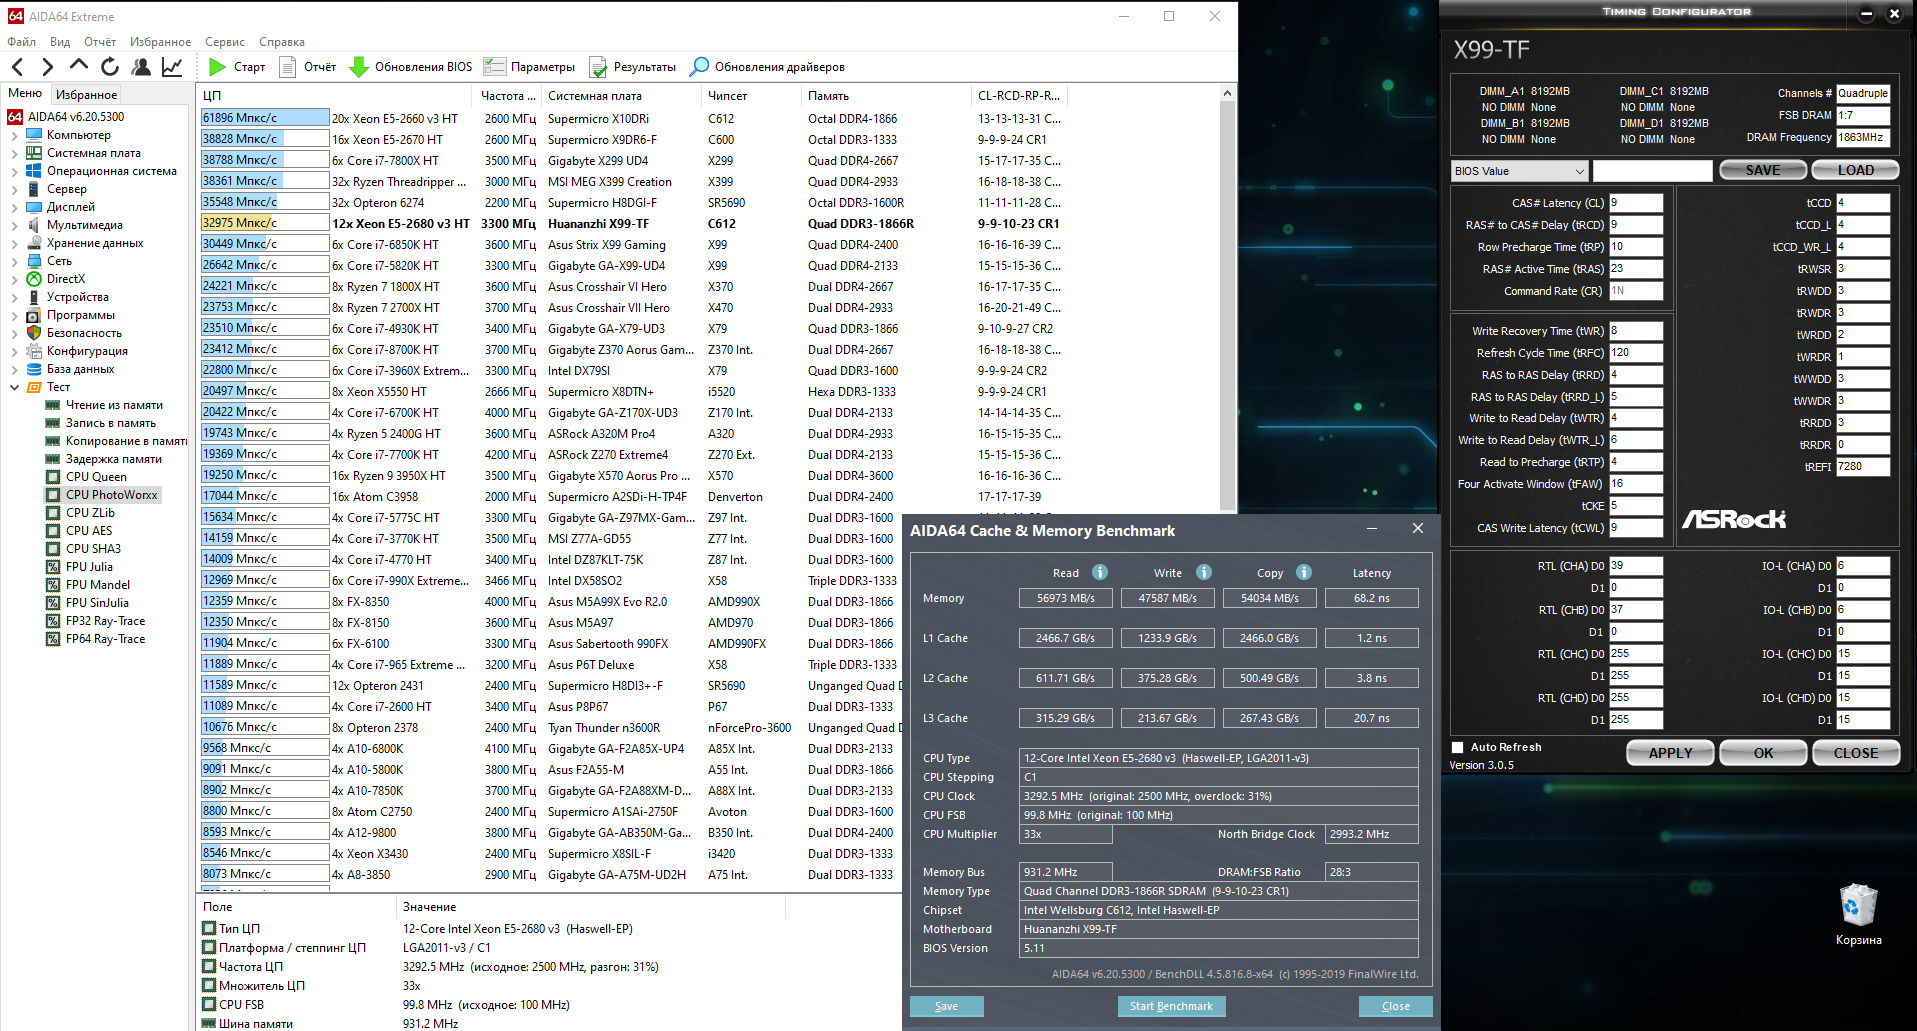Image resolution: width=1917 pixels, height=1031 pixels.
Task: Click LOAD in Timing Configurator
Action: (x=1855, y=170)
